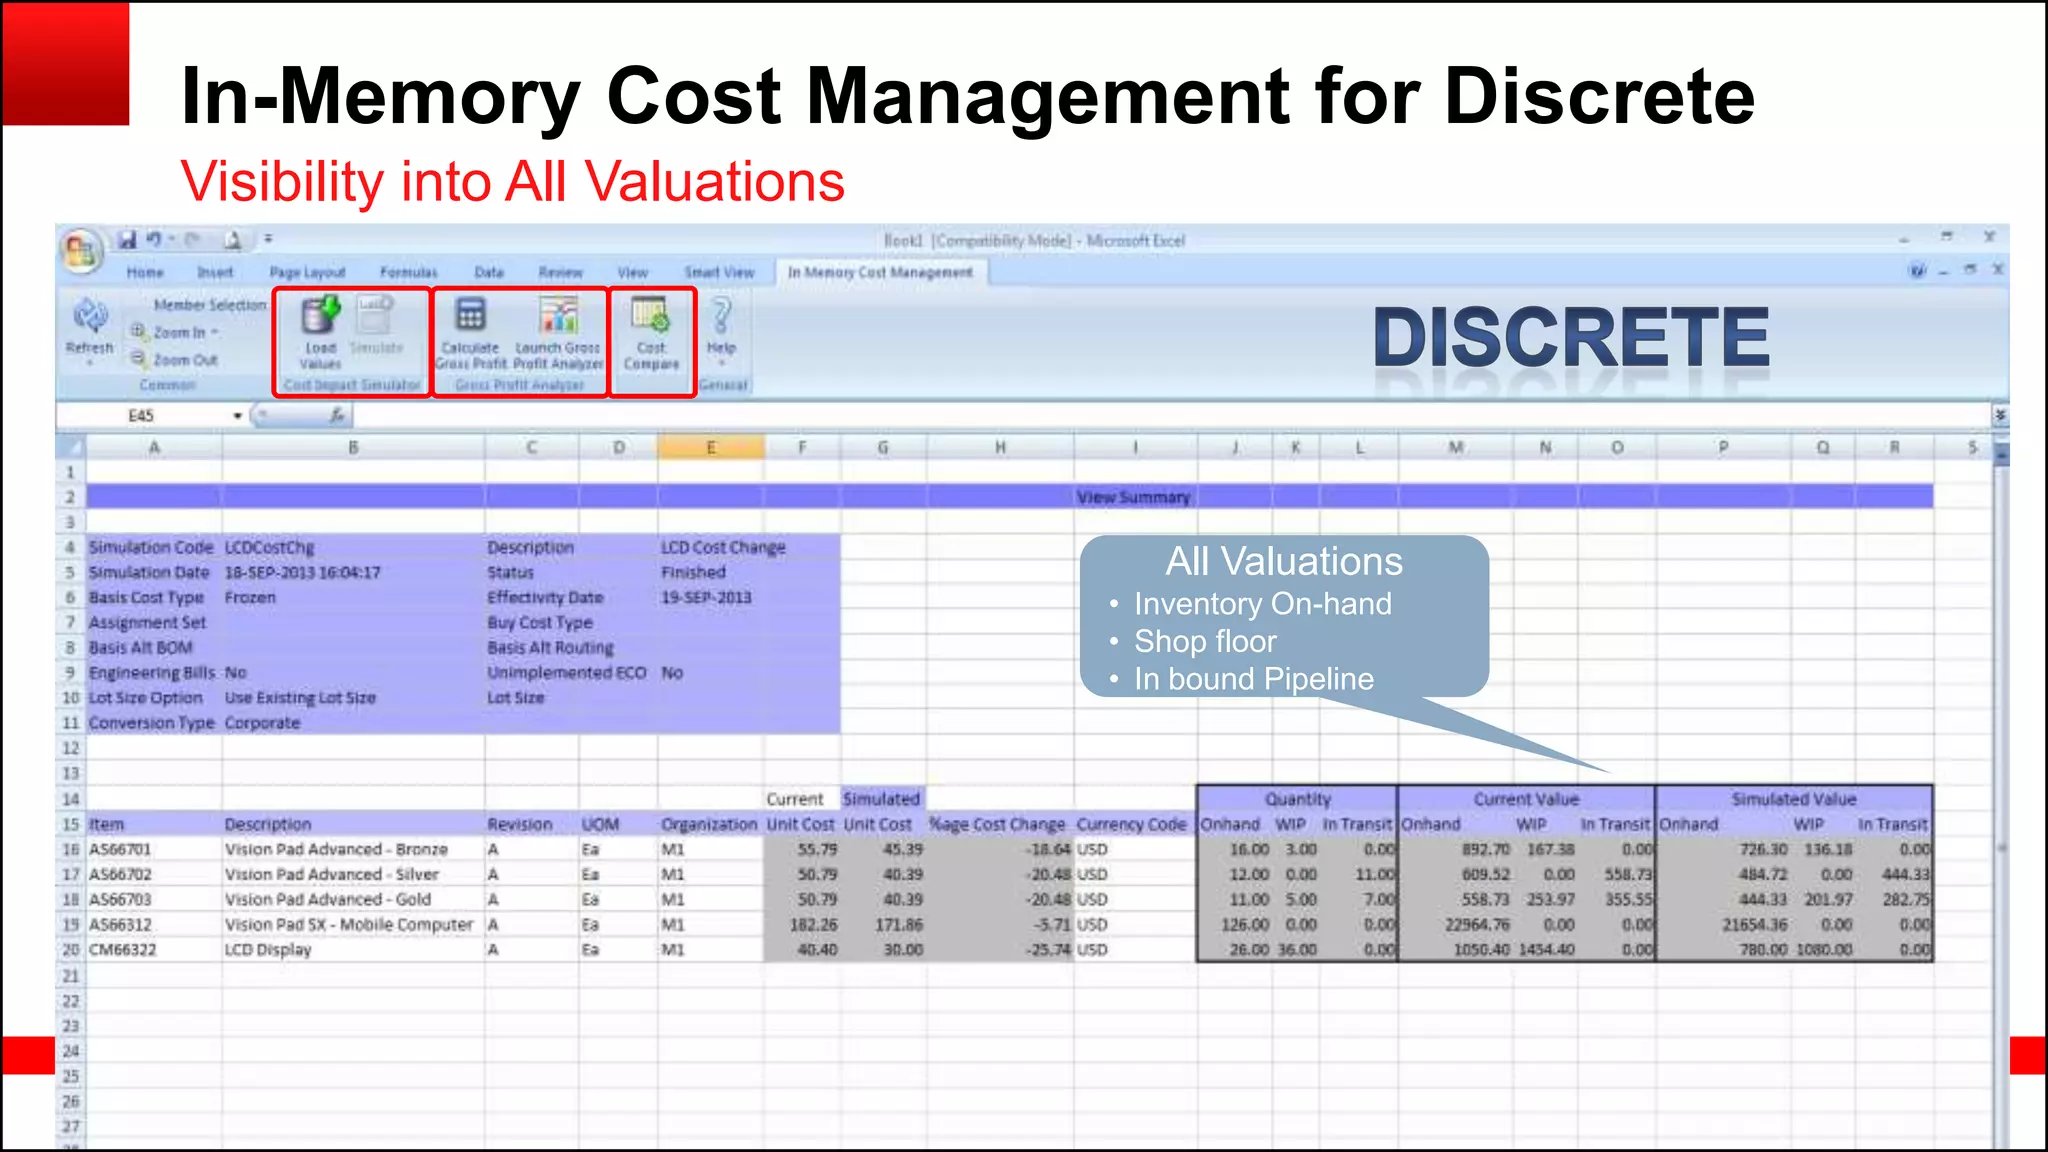Click the Currency Code column header cell
2048x1152 pixels.
coord(1135,824)
